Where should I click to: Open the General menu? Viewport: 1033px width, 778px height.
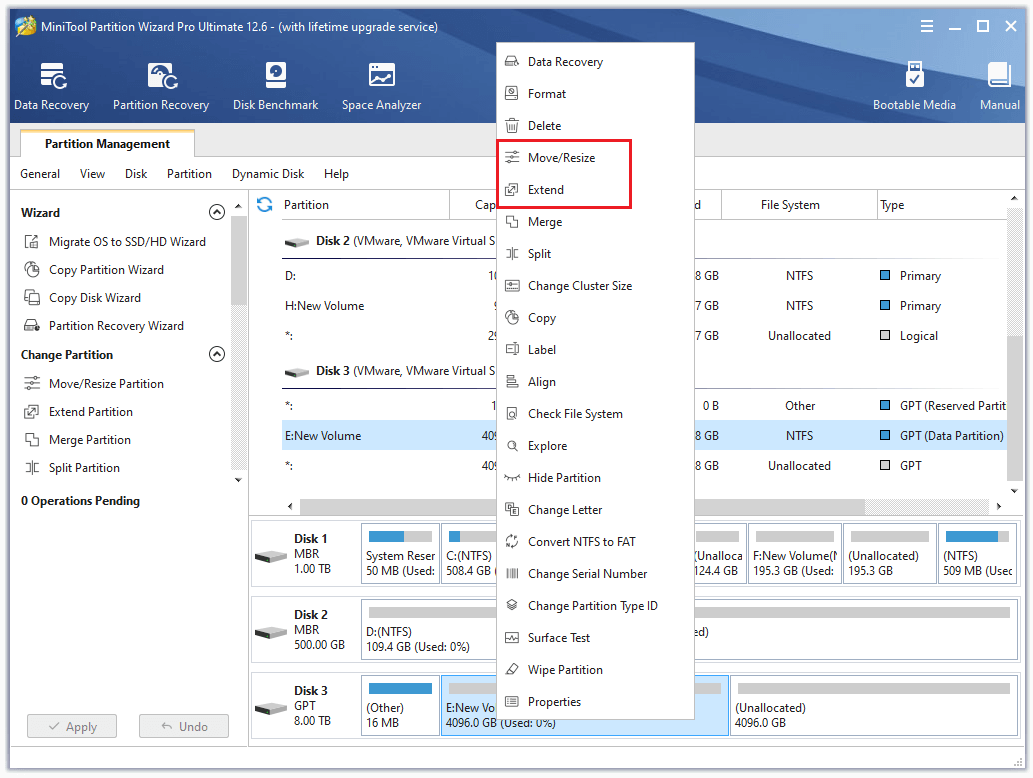(40, 174)
